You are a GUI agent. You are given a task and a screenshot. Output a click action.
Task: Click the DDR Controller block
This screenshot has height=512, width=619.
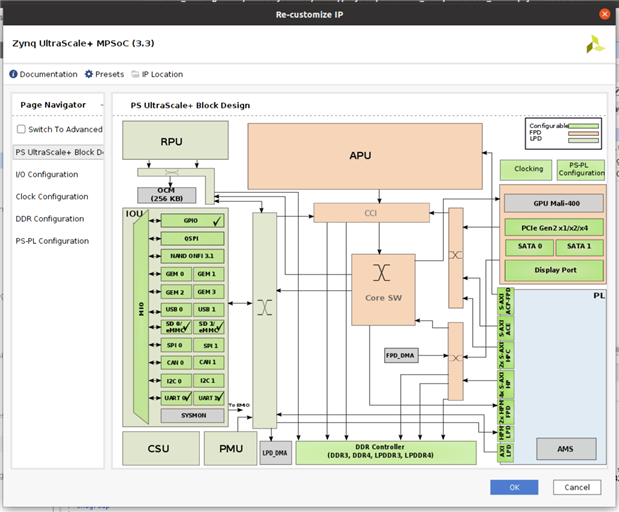(385, 452)
